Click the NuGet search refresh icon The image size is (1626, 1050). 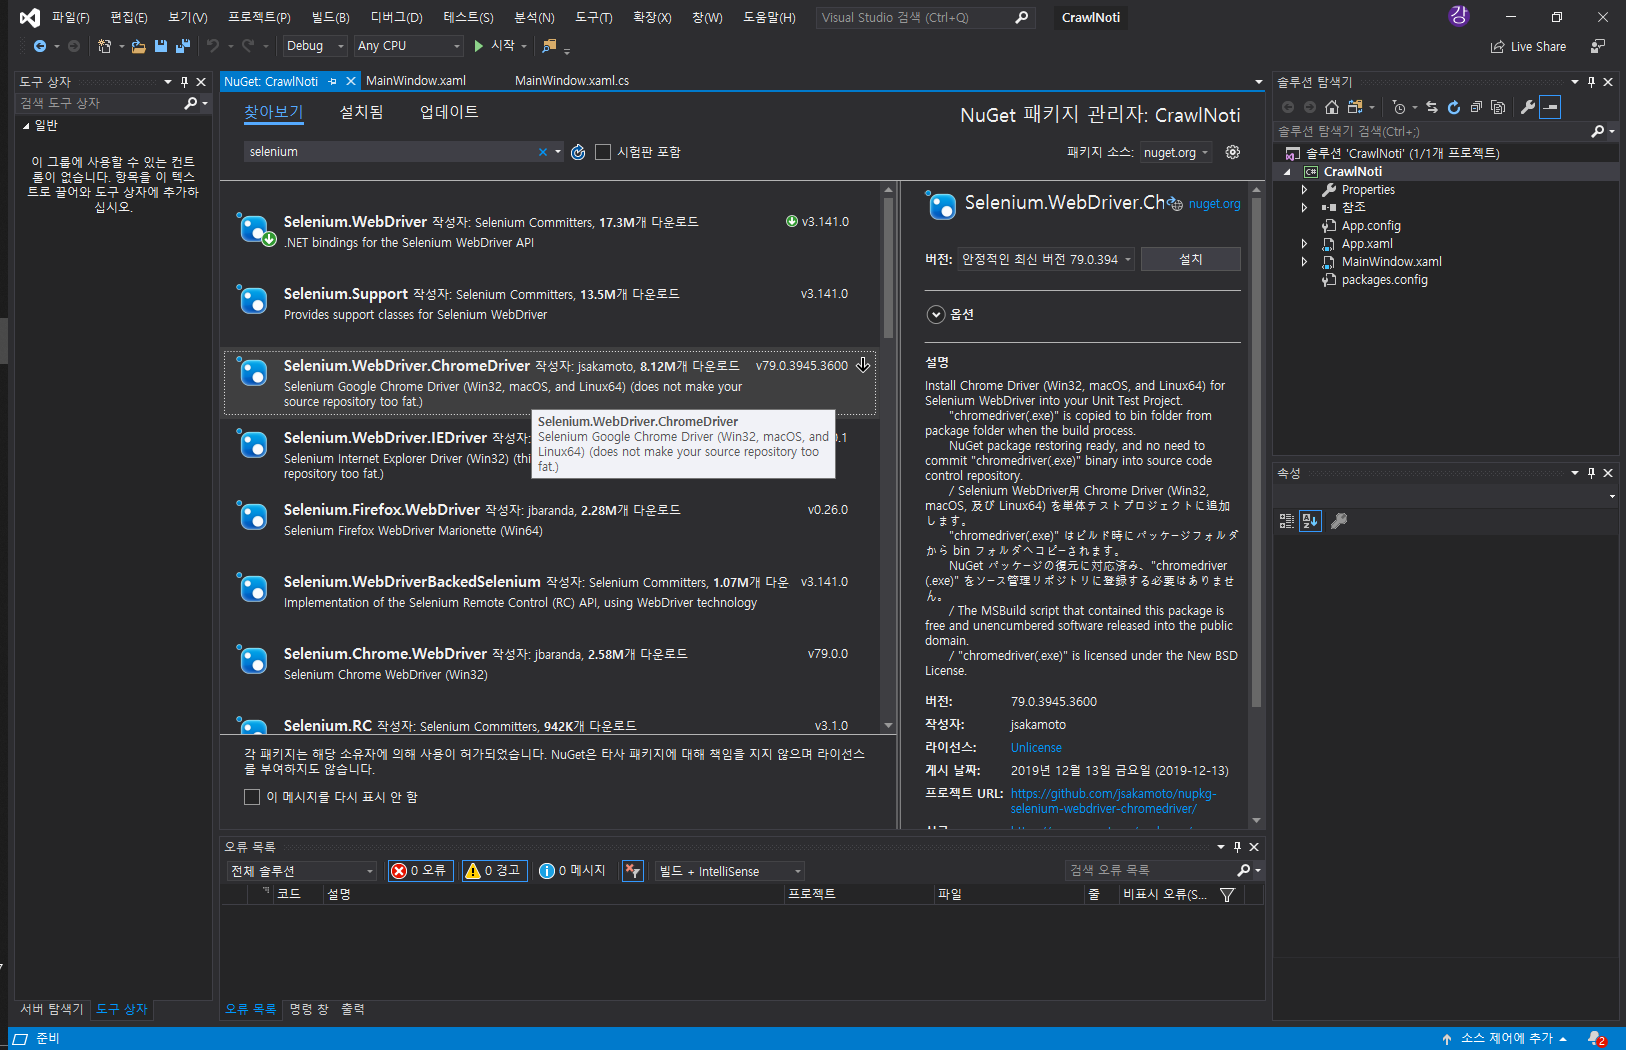click(x=578, y=152)
